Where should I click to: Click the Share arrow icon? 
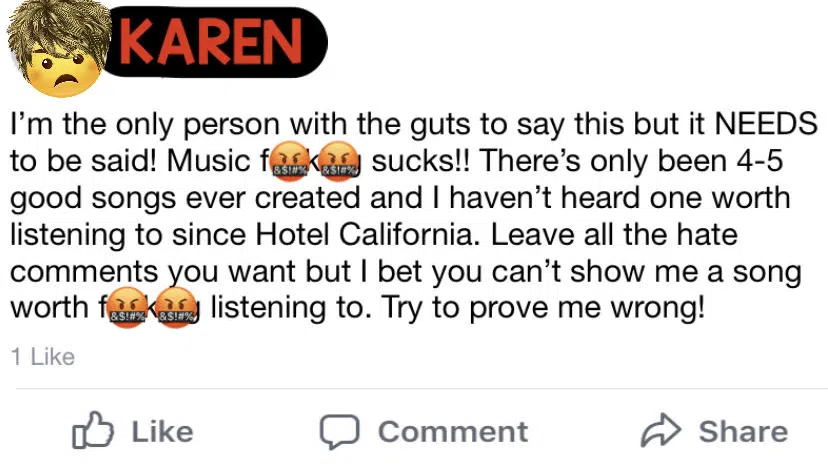pyautogui.click(x=661, y=431)
